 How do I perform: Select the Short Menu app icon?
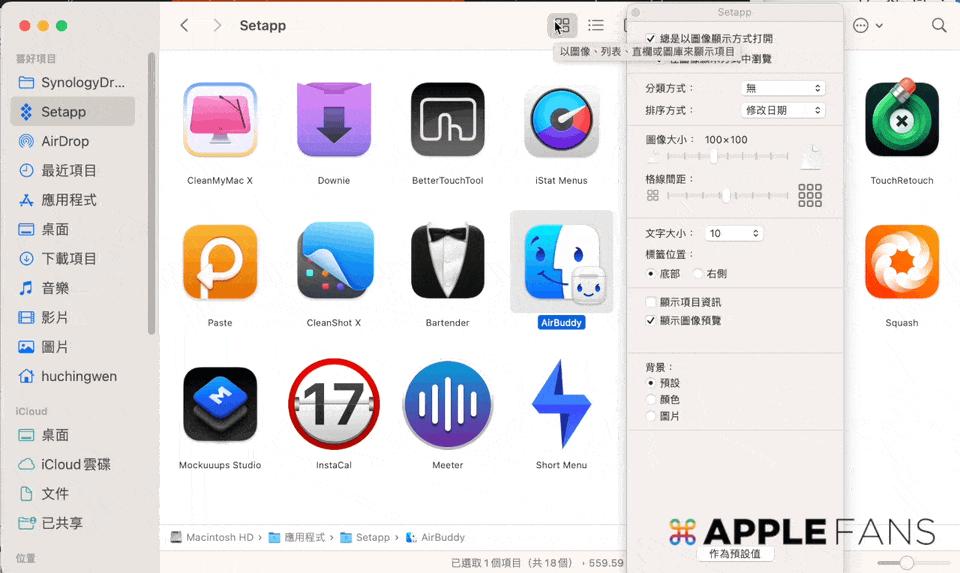pyautogui.click(x=561, y=404)
